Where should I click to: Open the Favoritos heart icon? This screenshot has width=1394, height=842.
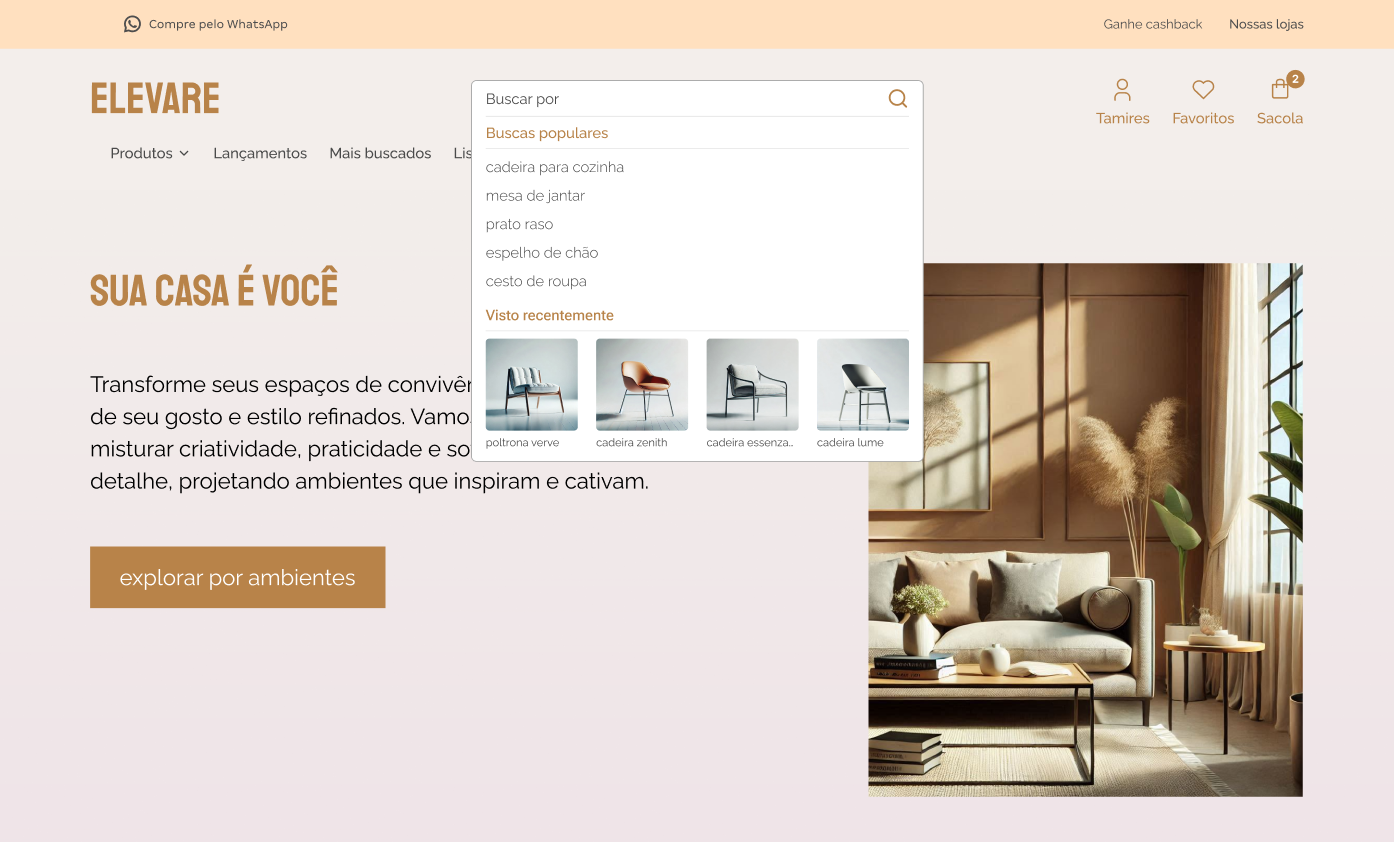(x=1203, y=90)
